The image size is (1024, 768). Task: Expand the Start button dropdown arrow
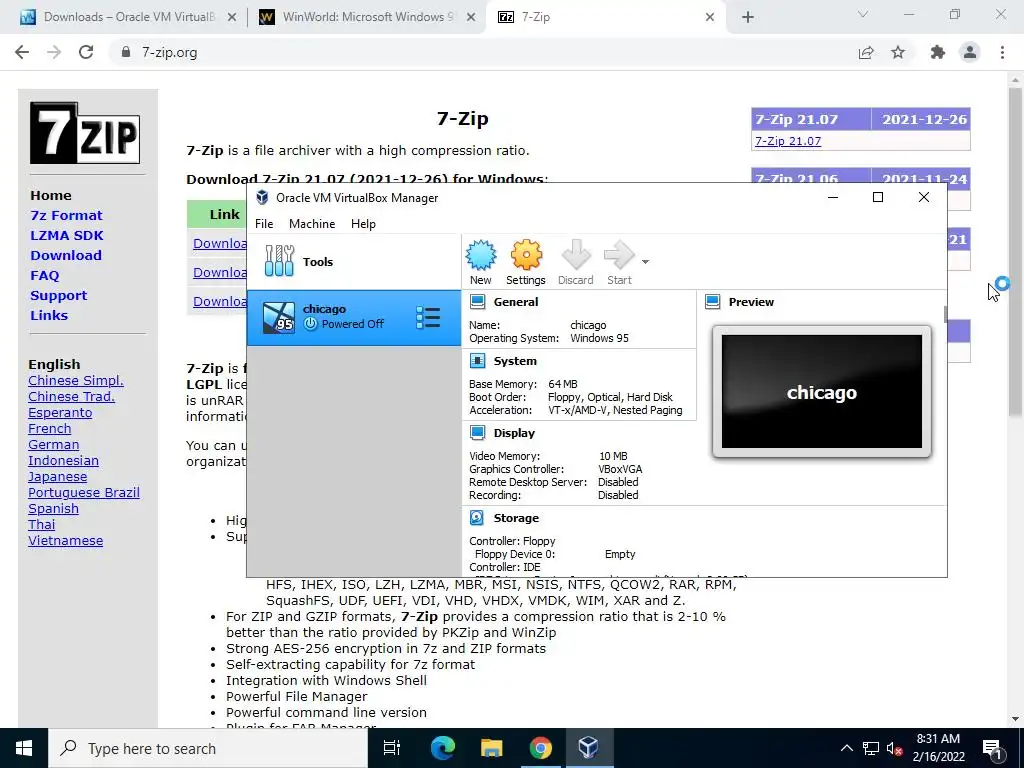tap(645, 262)
